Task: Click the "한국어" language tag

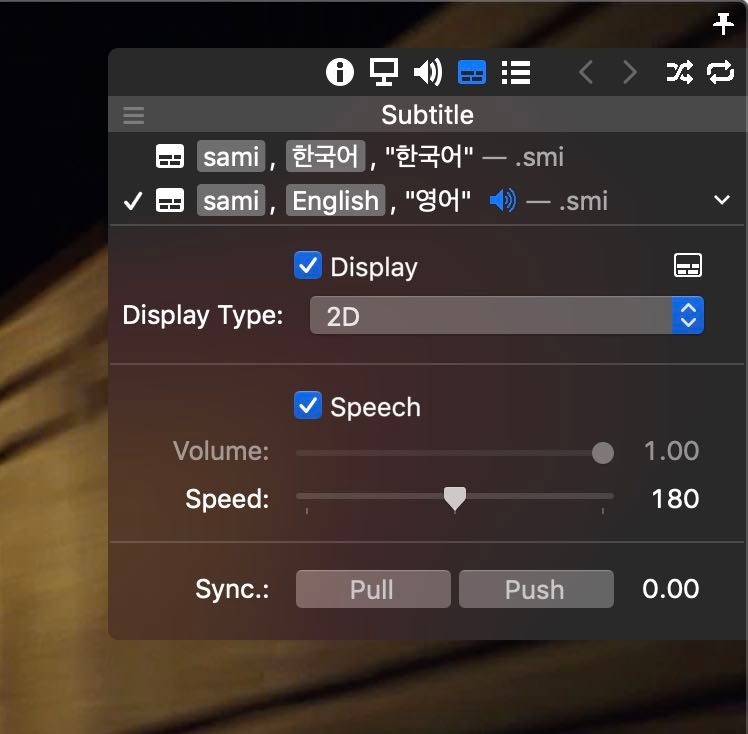Action: tap(325, 156)
